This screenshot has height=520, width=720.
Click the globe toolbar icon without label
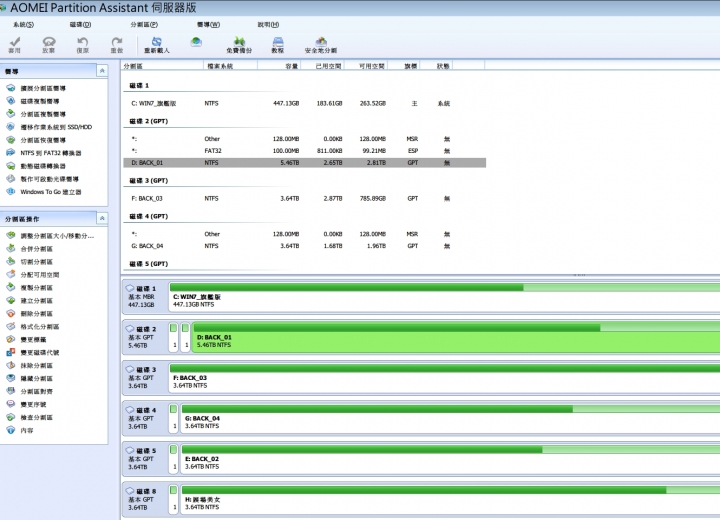(197, 42)
